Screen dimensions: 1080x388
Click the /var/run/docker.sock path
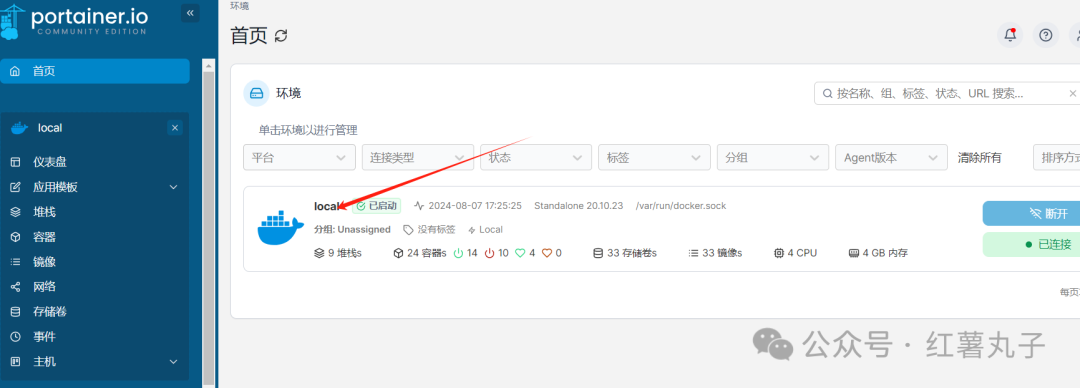(x=681, y=206)
